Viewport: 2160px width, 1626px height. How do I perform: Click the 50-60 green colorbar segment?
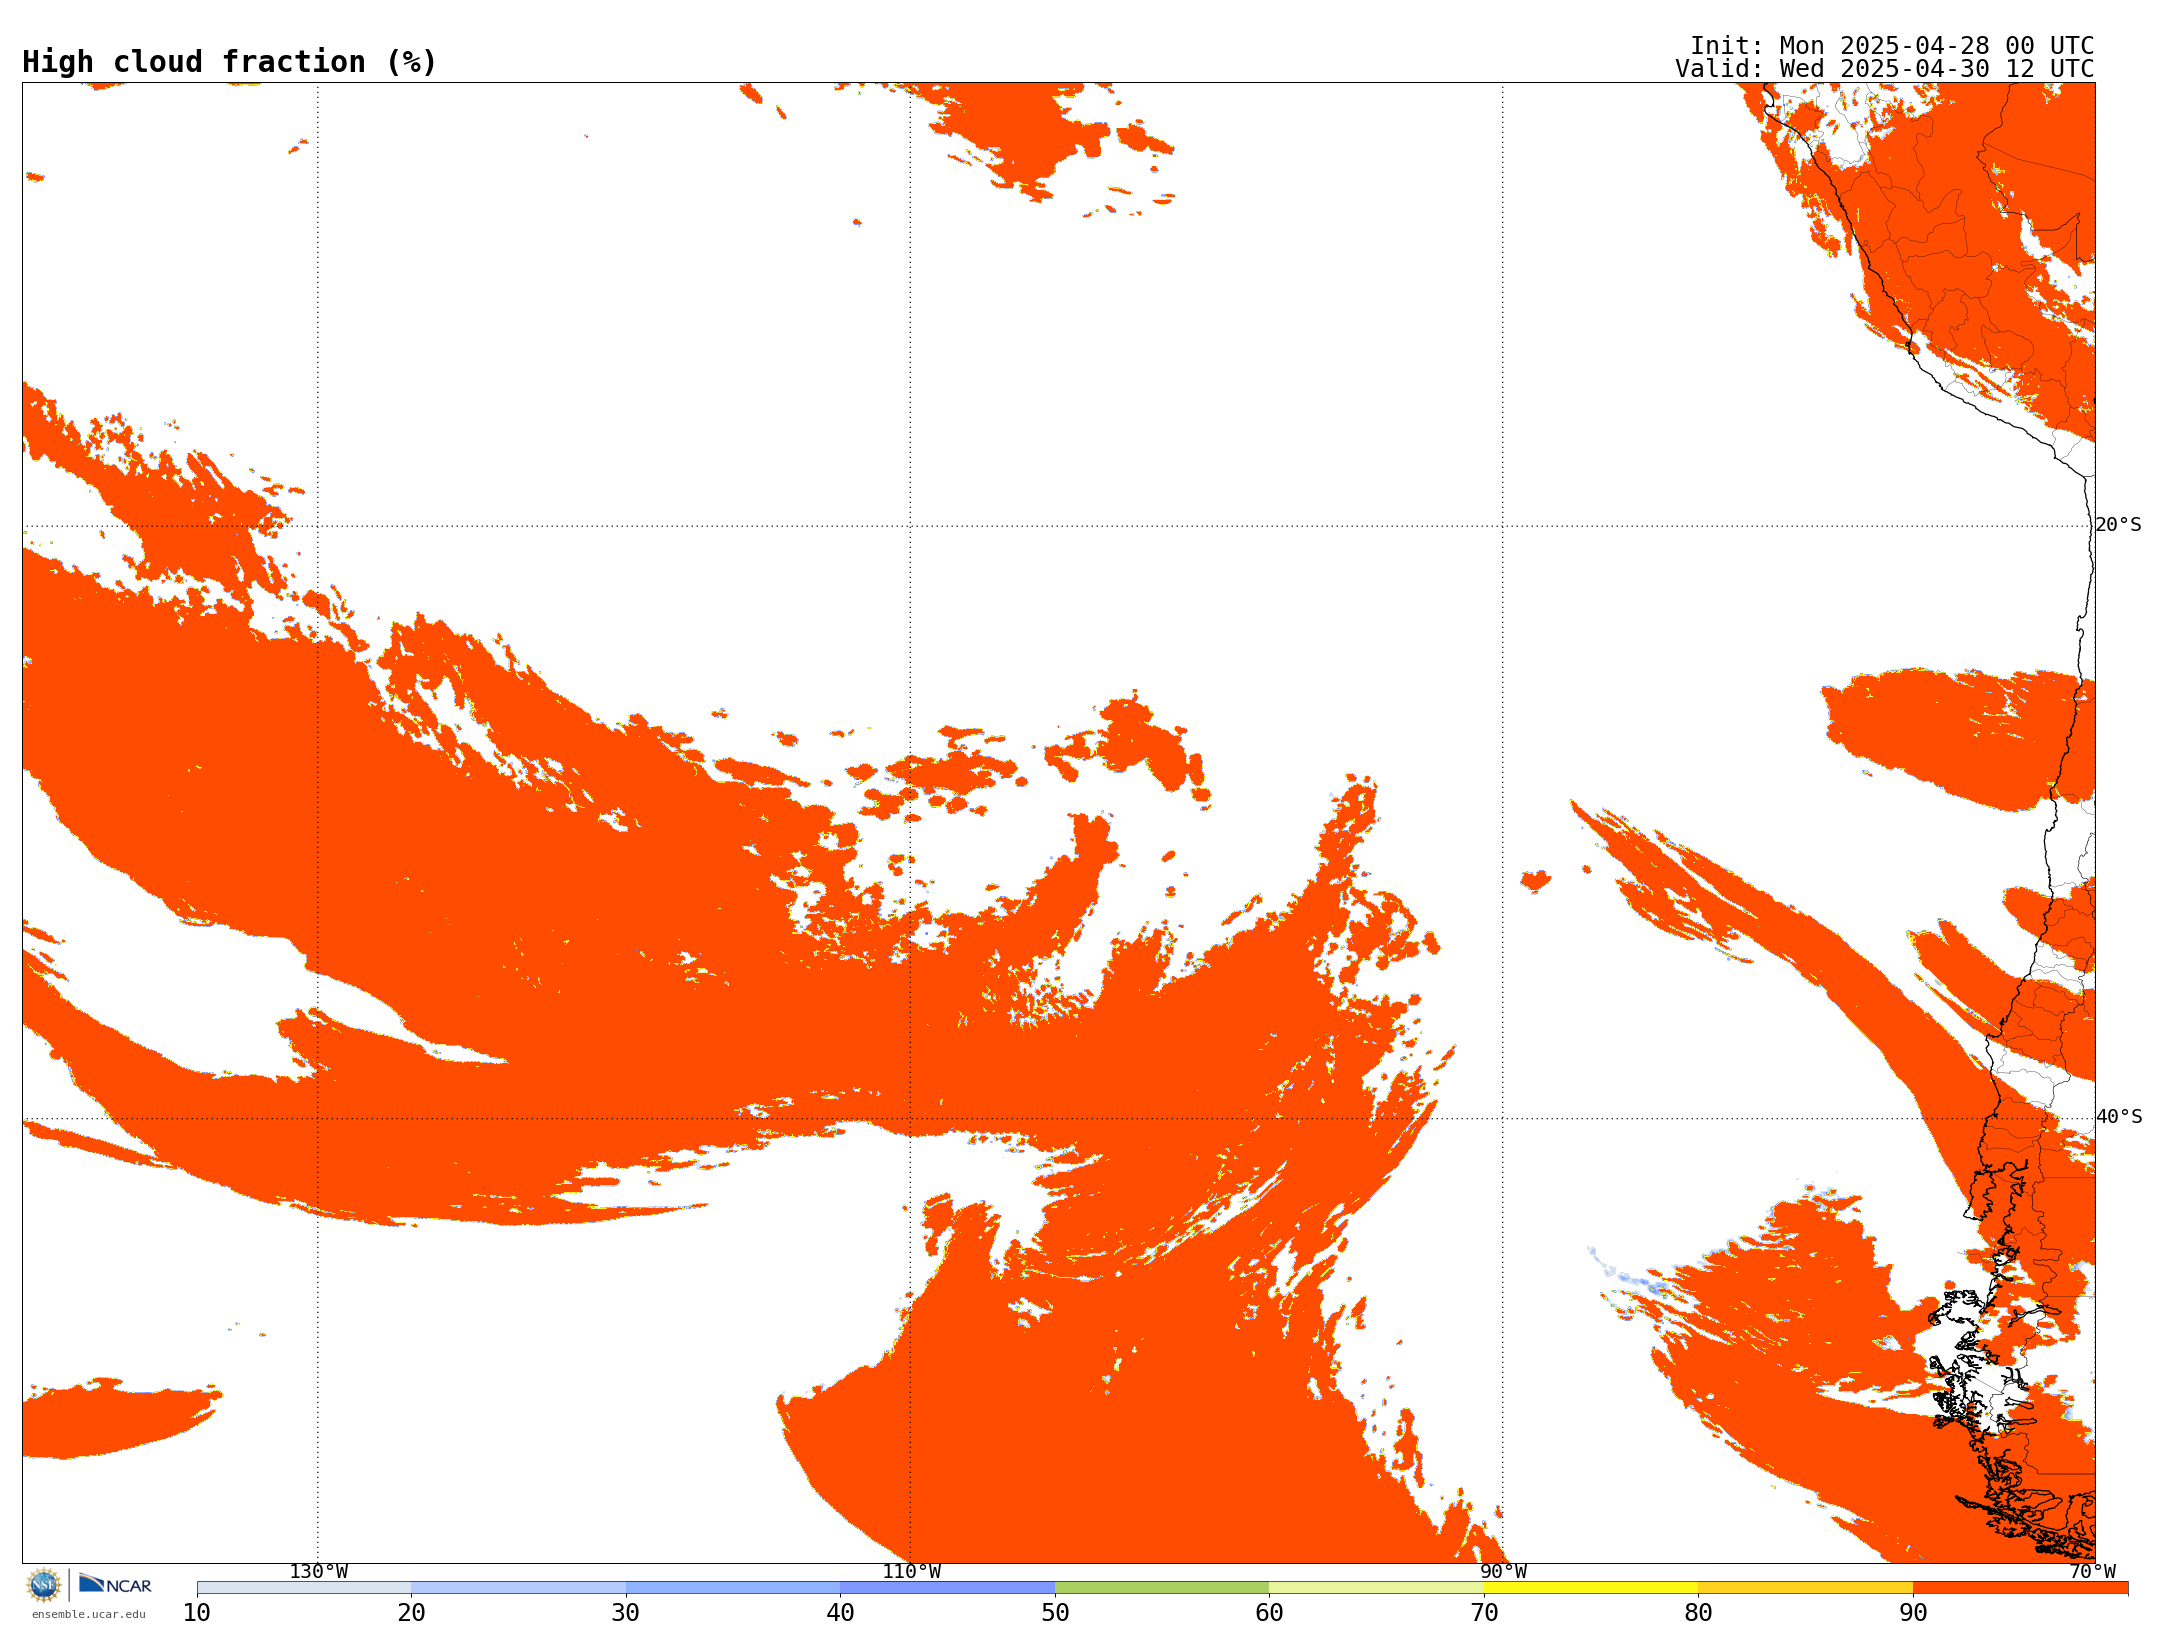pyautogui.click(x=1162, y=1588)
